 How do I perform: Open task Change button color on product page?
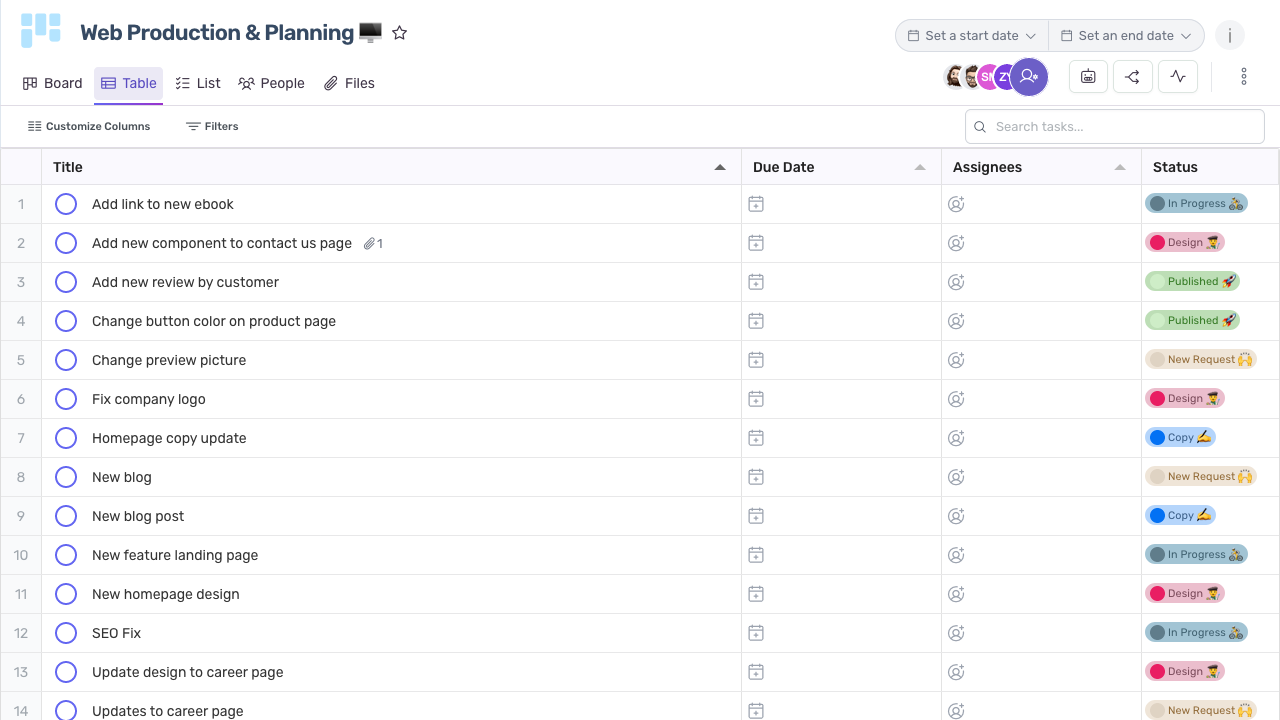click(x=214, y=321)
